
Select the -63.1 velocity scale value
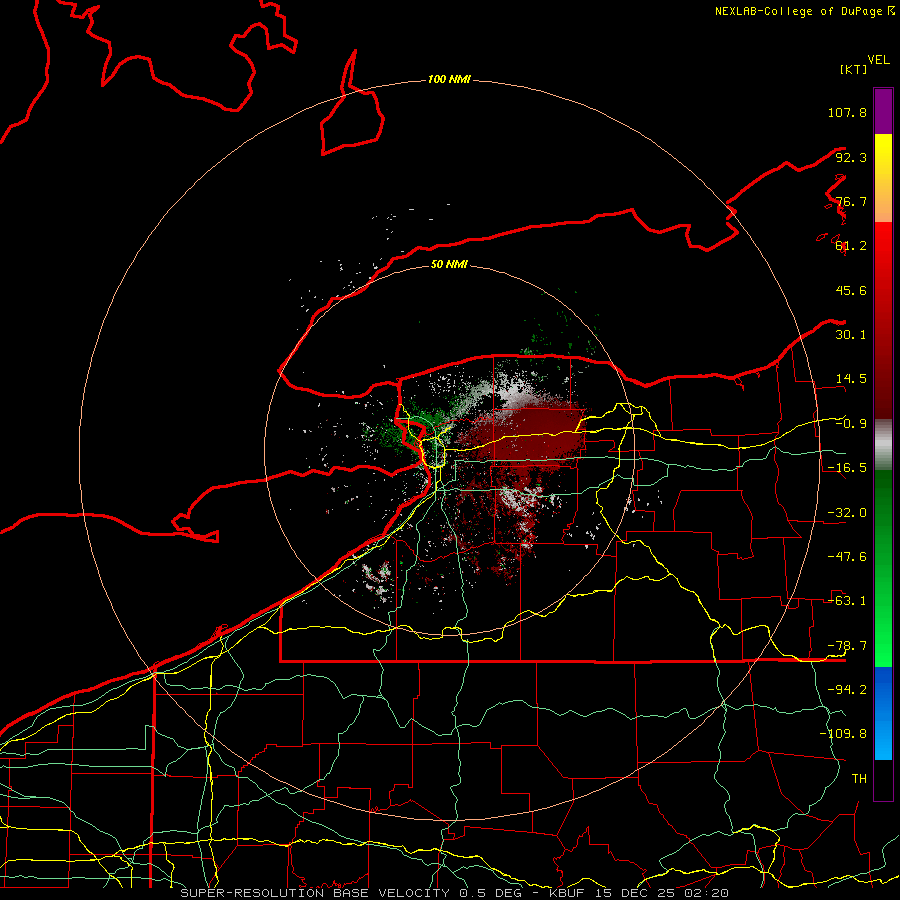coord(847,601)
